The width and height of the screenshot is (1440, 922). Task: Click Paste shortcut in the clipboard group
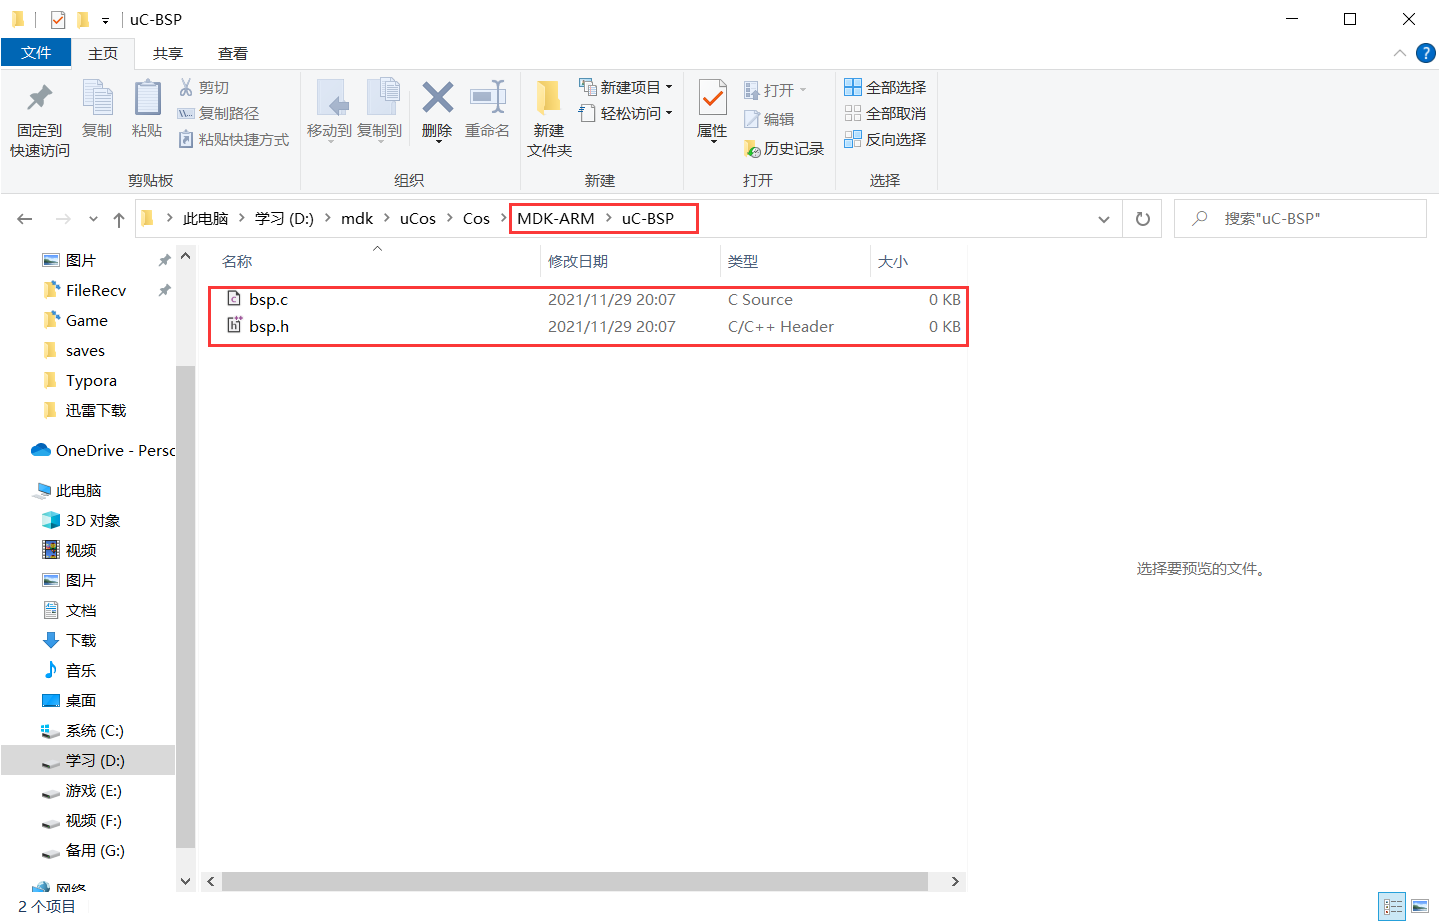234,140
